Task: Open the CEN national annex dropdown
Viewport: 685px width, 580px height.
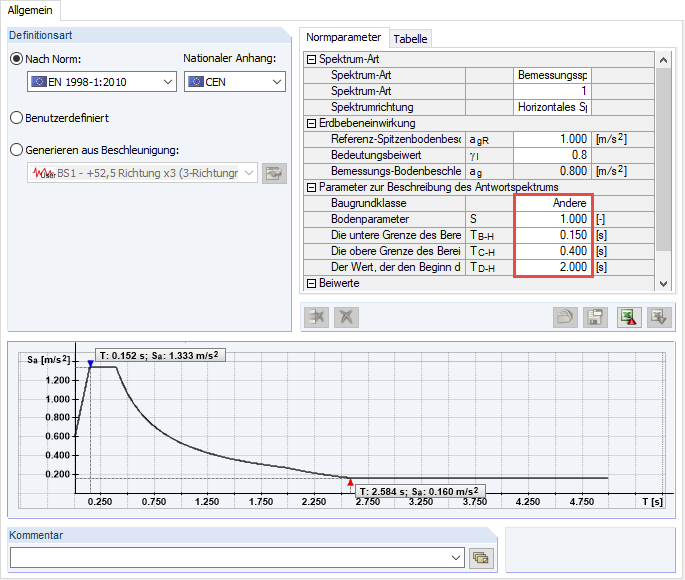Action: (x=235, y=82)
